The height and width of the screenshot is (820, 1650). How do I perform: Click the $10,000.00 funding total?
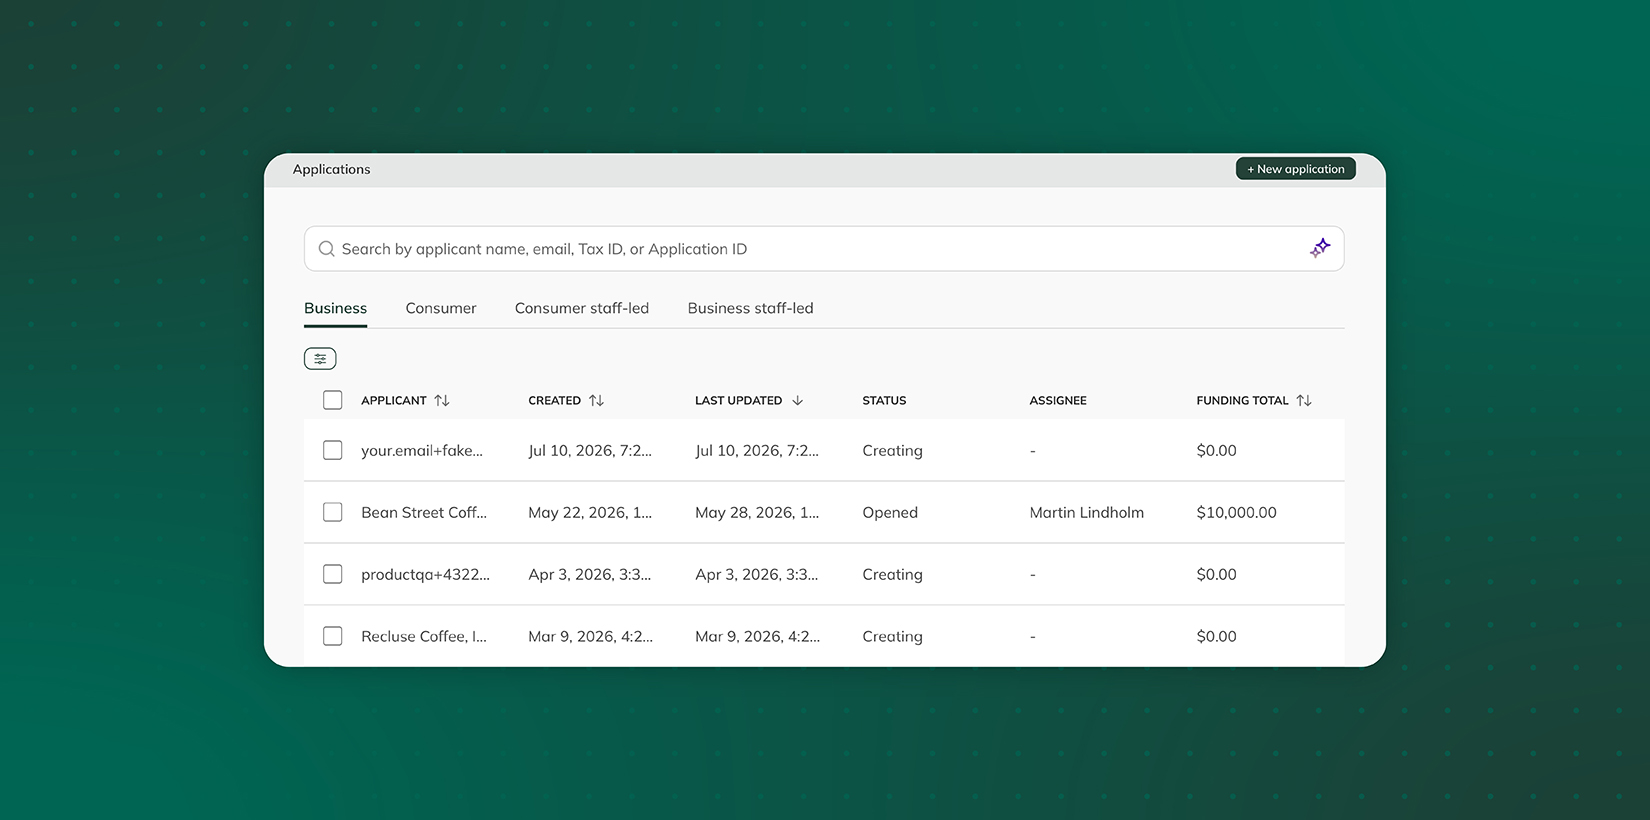coord(1236,513)
